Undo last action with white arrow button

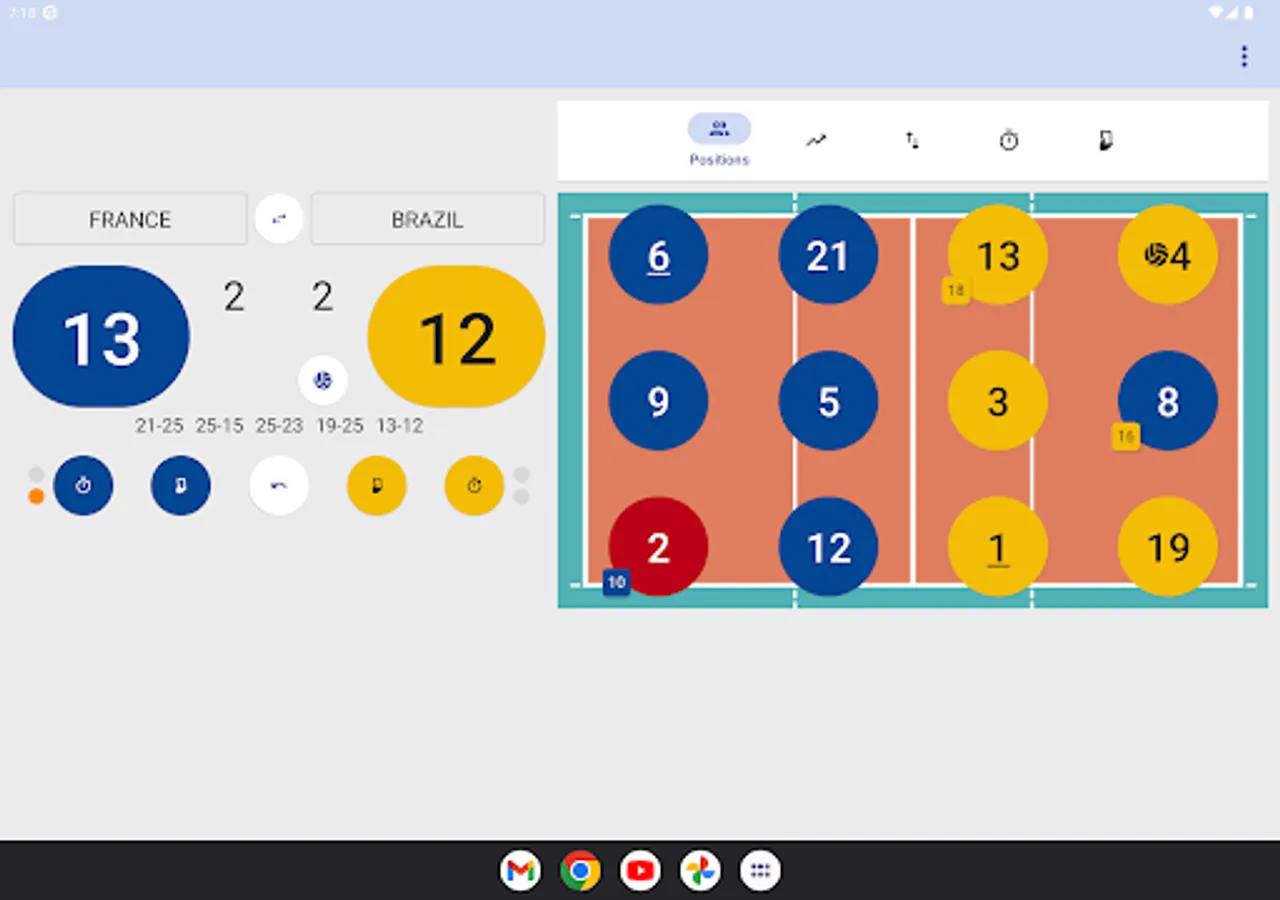(x=279, y=486)
